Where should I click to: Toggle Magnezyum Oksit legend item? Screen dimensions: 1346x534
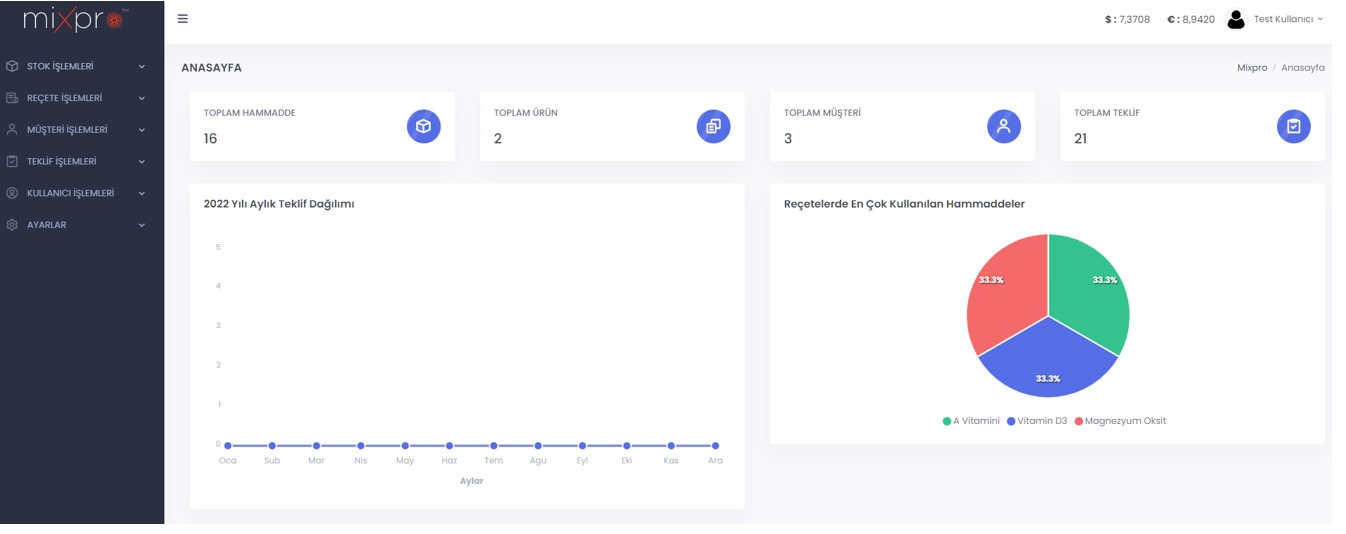pos(1120,421)
